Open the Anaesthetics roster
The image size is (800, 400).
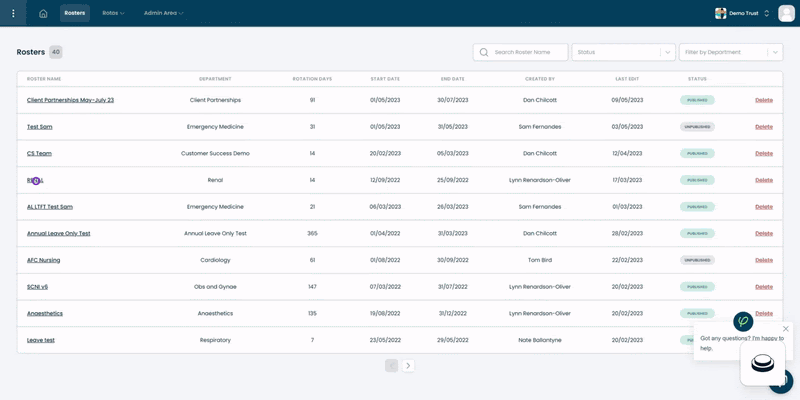(x=45, y=313)
